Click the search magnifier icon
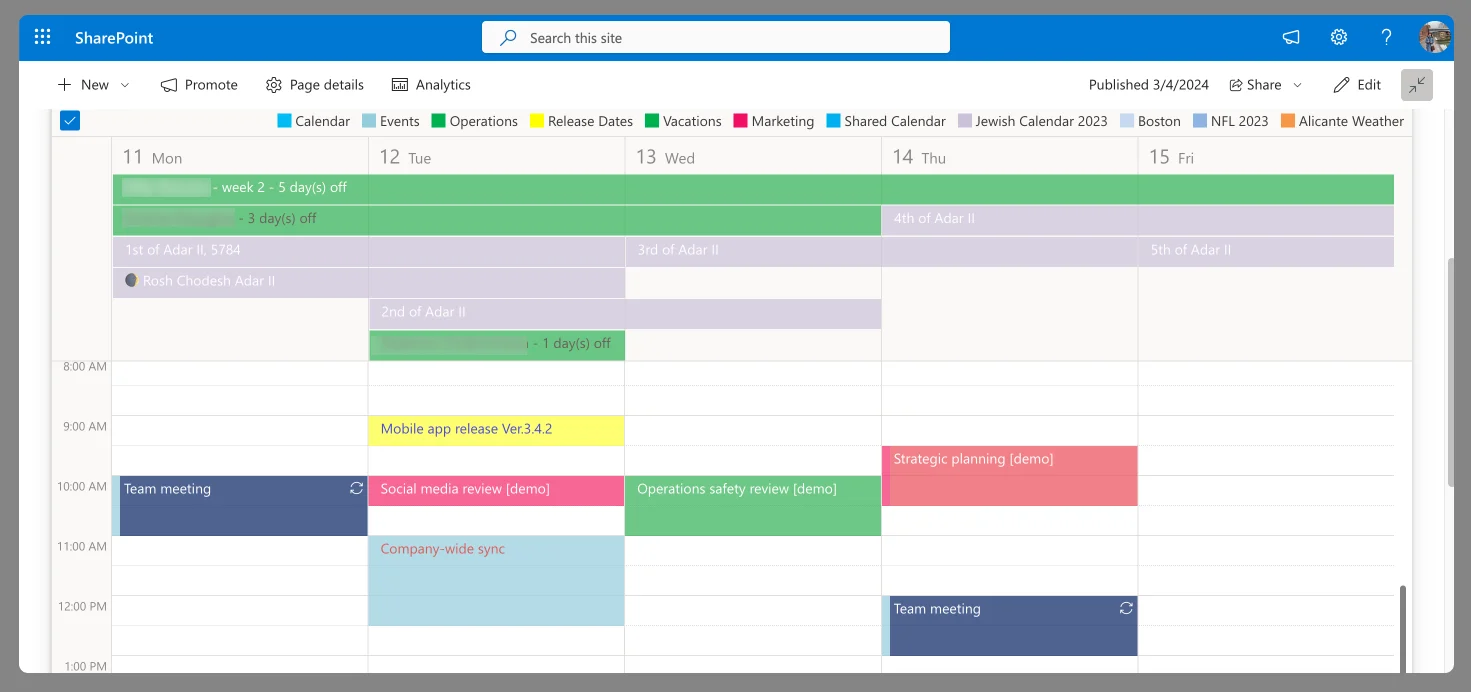 [509, 37]
